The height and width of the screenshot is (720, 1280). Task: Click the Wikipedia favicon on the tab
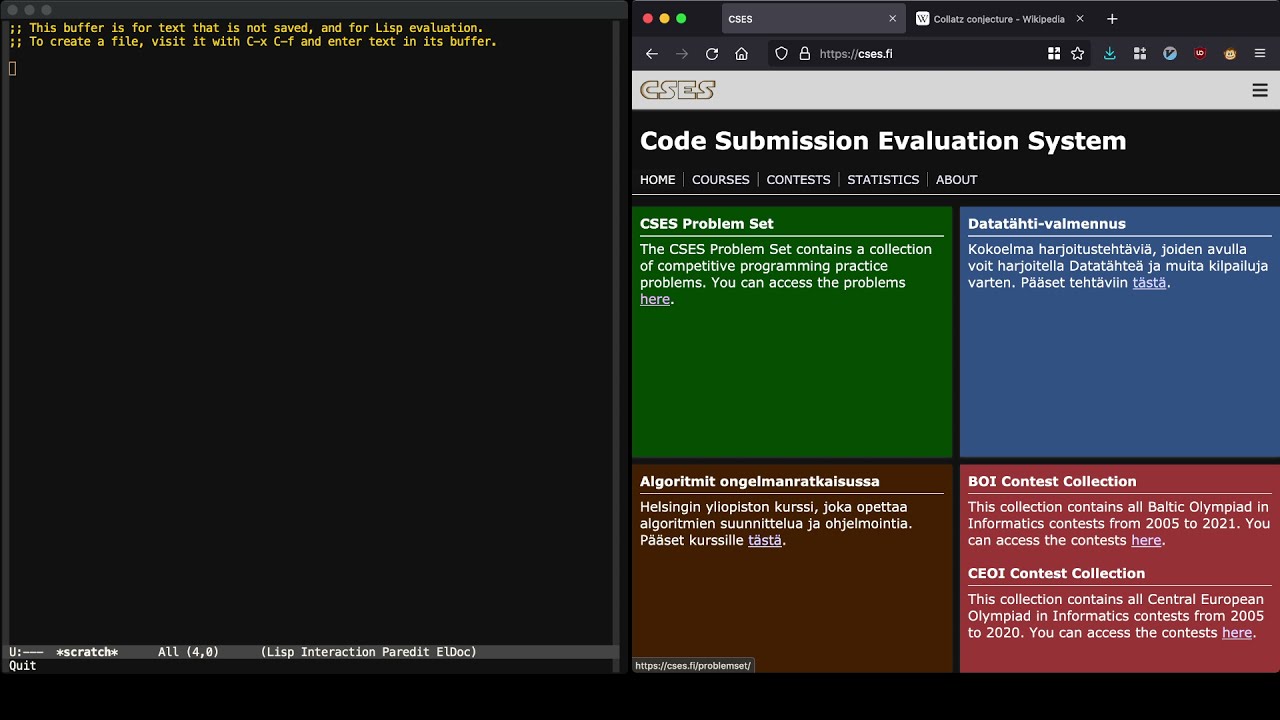click(x=922, y=19)
